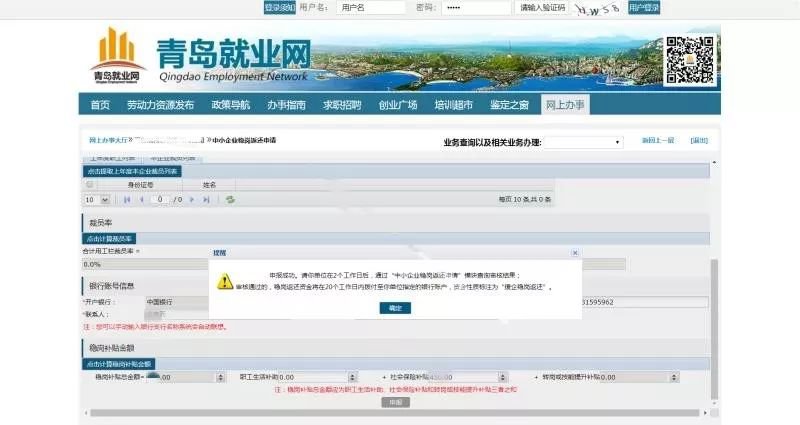Open 政策导航 in the navigation bar
This screenshot has height=425, width=800.
230,105
